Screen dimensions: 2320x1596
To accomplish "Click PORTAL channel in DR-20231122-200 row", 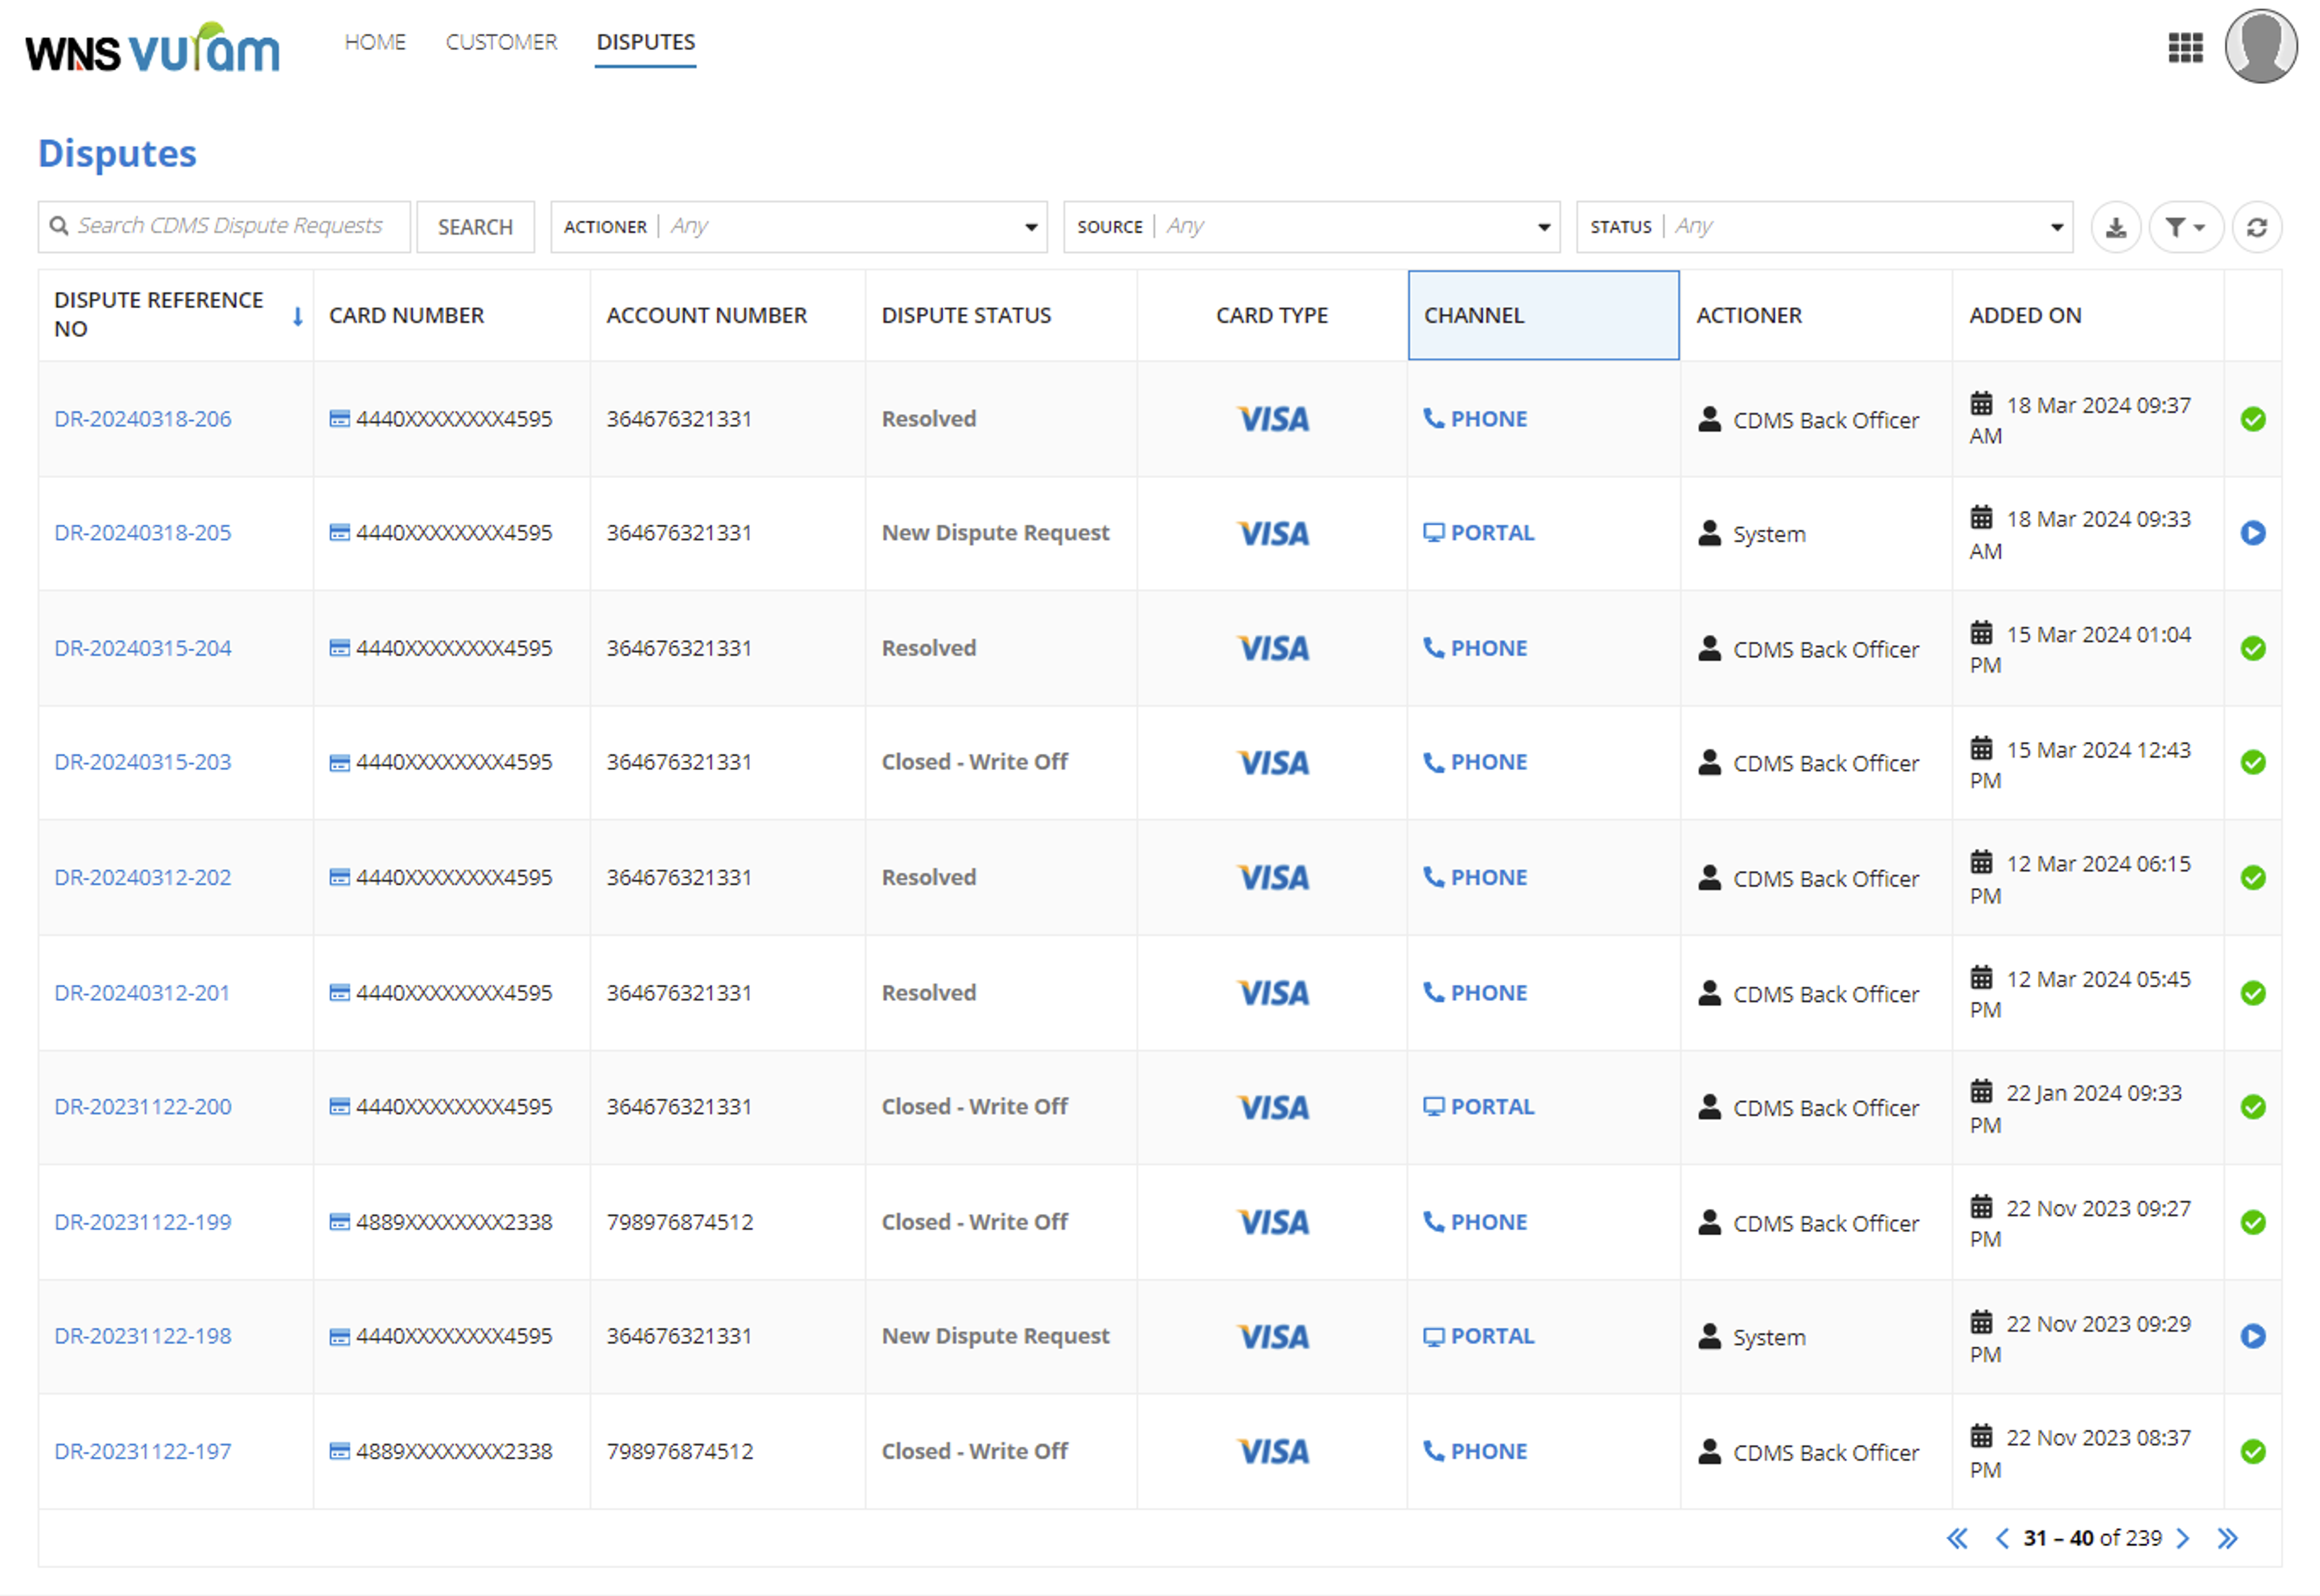I will [x=1478, y=1107].
